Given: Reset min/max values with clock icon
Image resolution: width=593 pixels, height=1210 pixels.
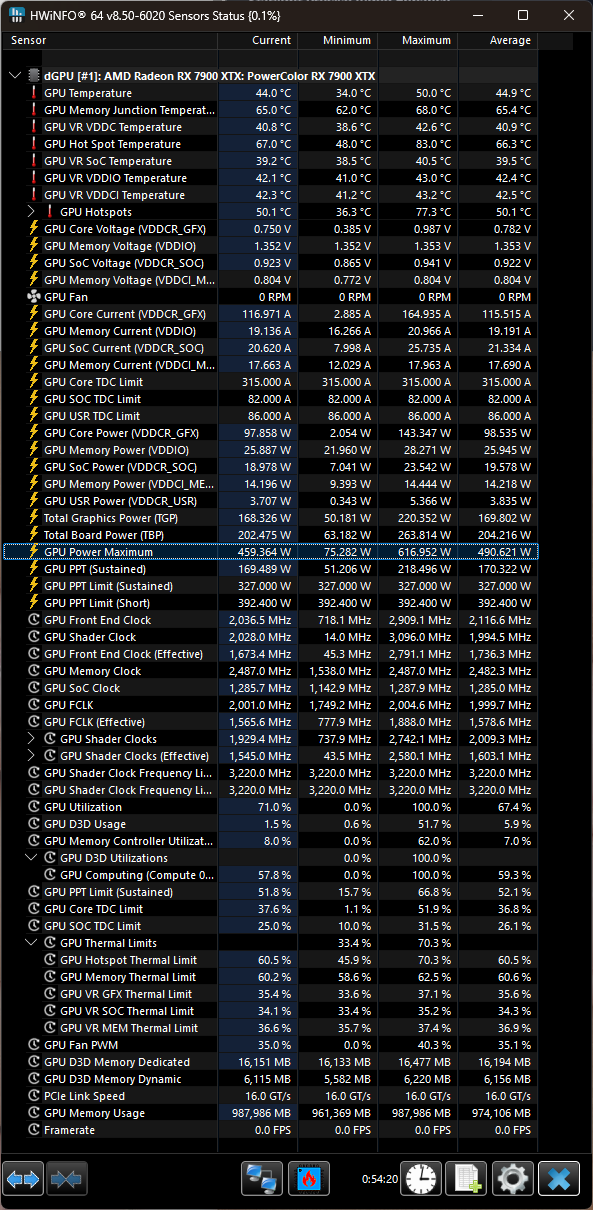Looking at the screenshot, I should [421, 1178].
